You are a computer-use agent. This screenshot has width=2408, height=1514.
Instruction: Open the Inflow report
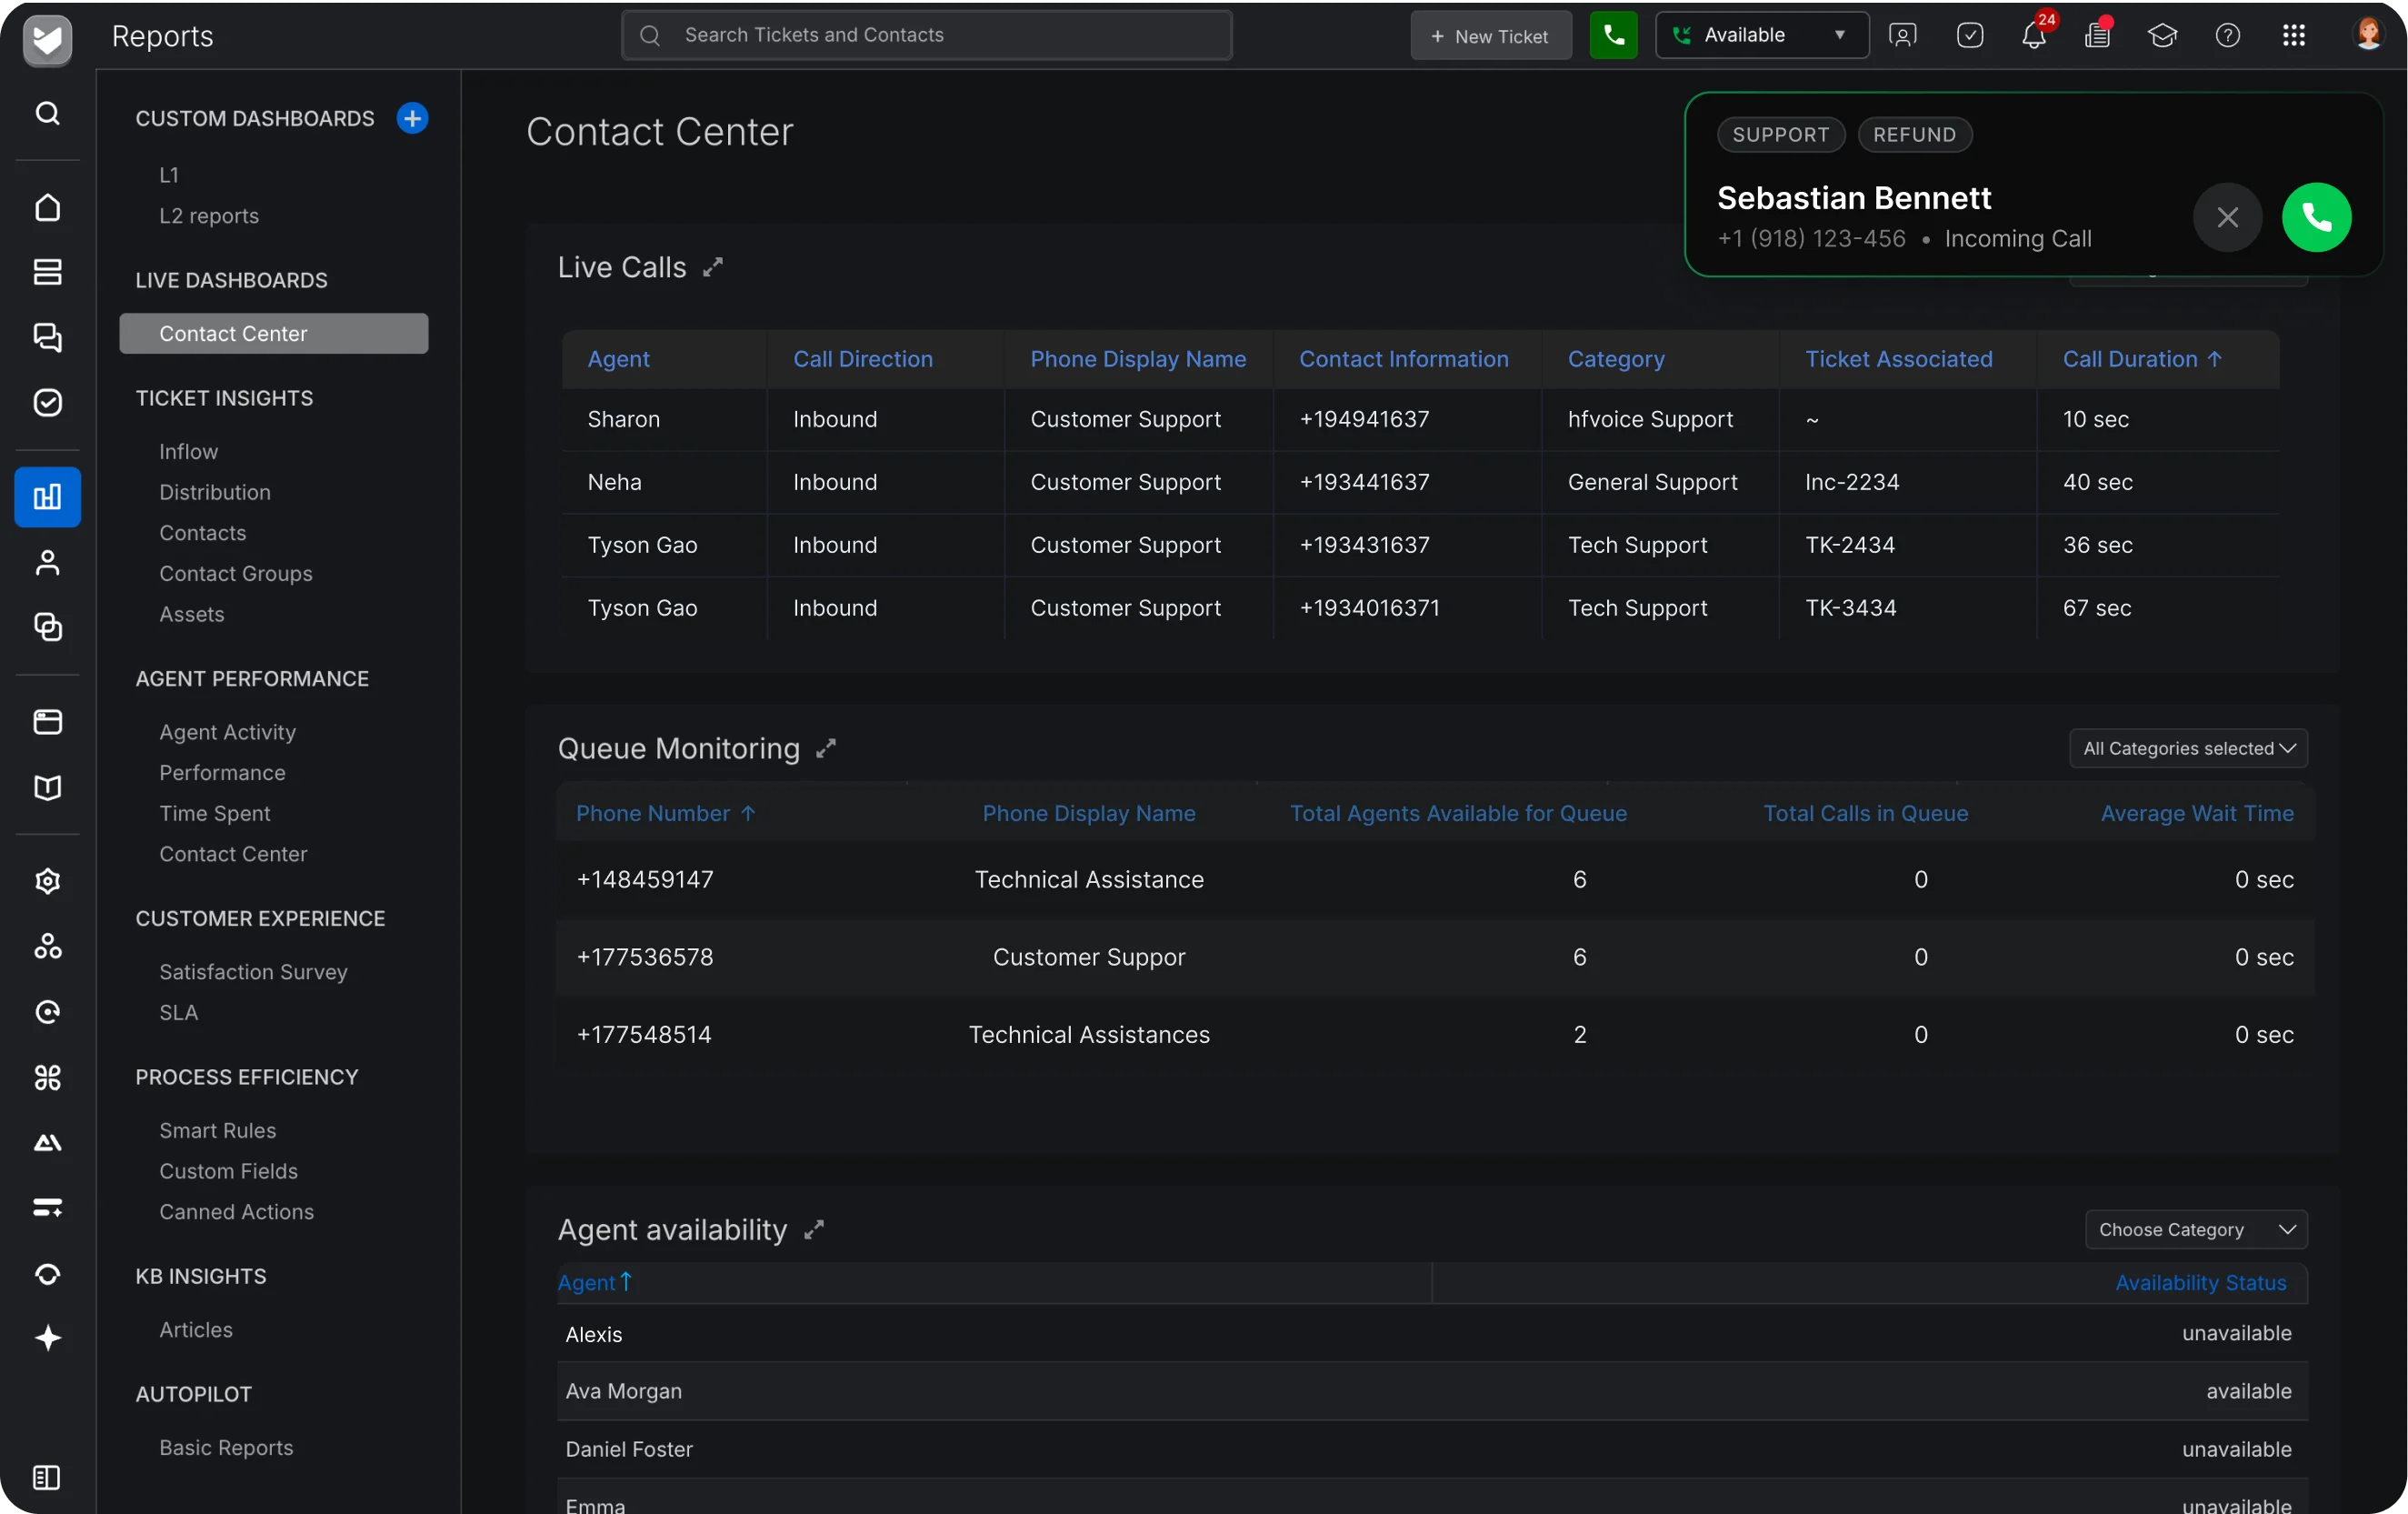click(x=188, y=451)
